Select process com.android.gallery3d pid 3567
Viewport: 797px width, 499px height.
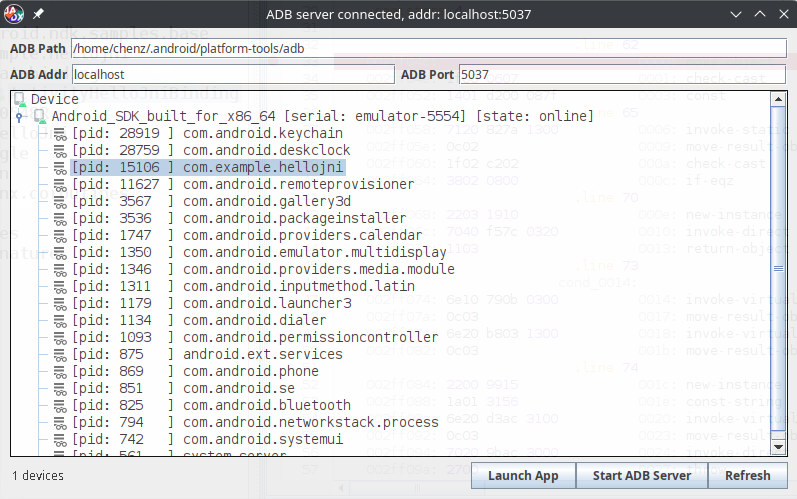(x=211, y=202)
